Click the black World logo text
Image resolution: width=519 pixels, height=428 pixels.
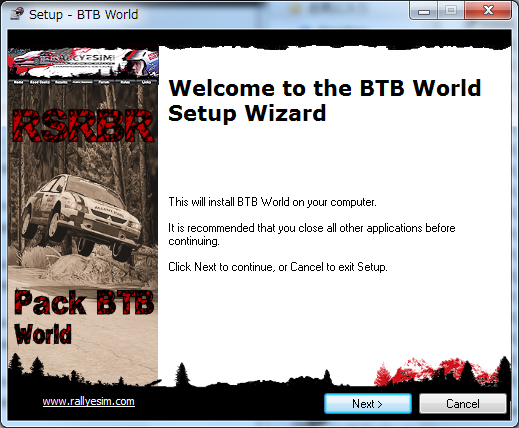(x=43, y=334)
